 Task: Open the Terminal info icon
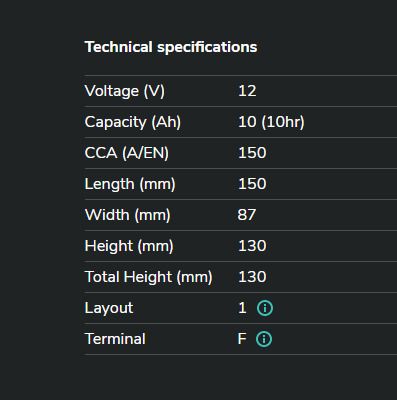click(x=264, y=339)
